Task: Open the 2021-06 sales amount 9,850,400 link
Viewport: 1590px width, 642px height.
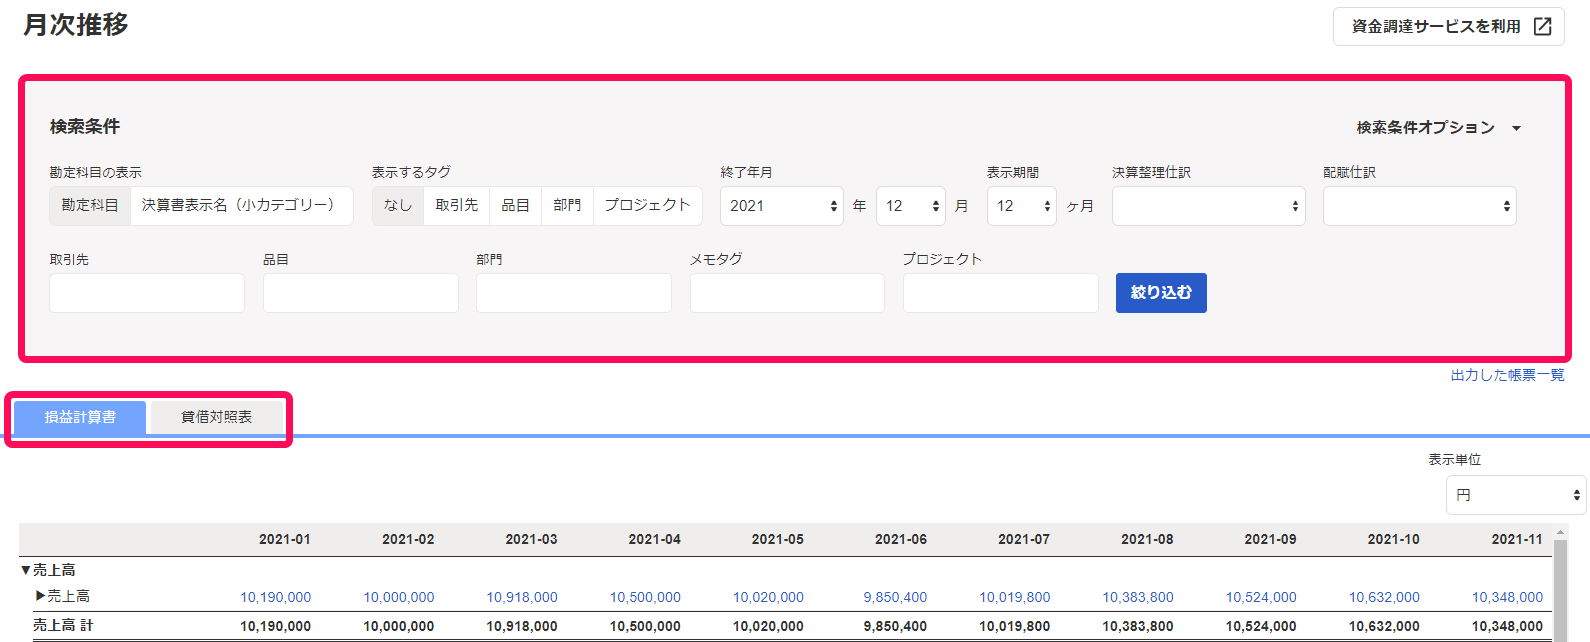Action: click(895, 597)
